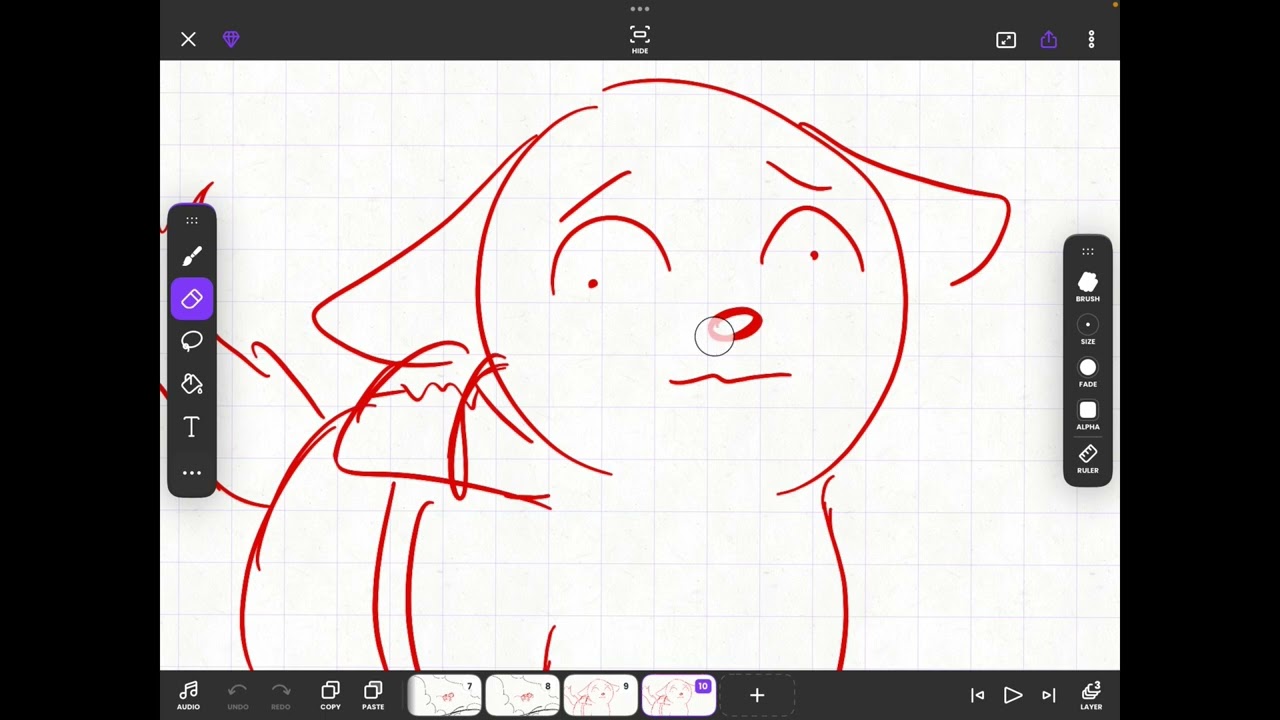1280x720 pixels.
Task: Open the Brush type picker
Action: (1088, 287)
